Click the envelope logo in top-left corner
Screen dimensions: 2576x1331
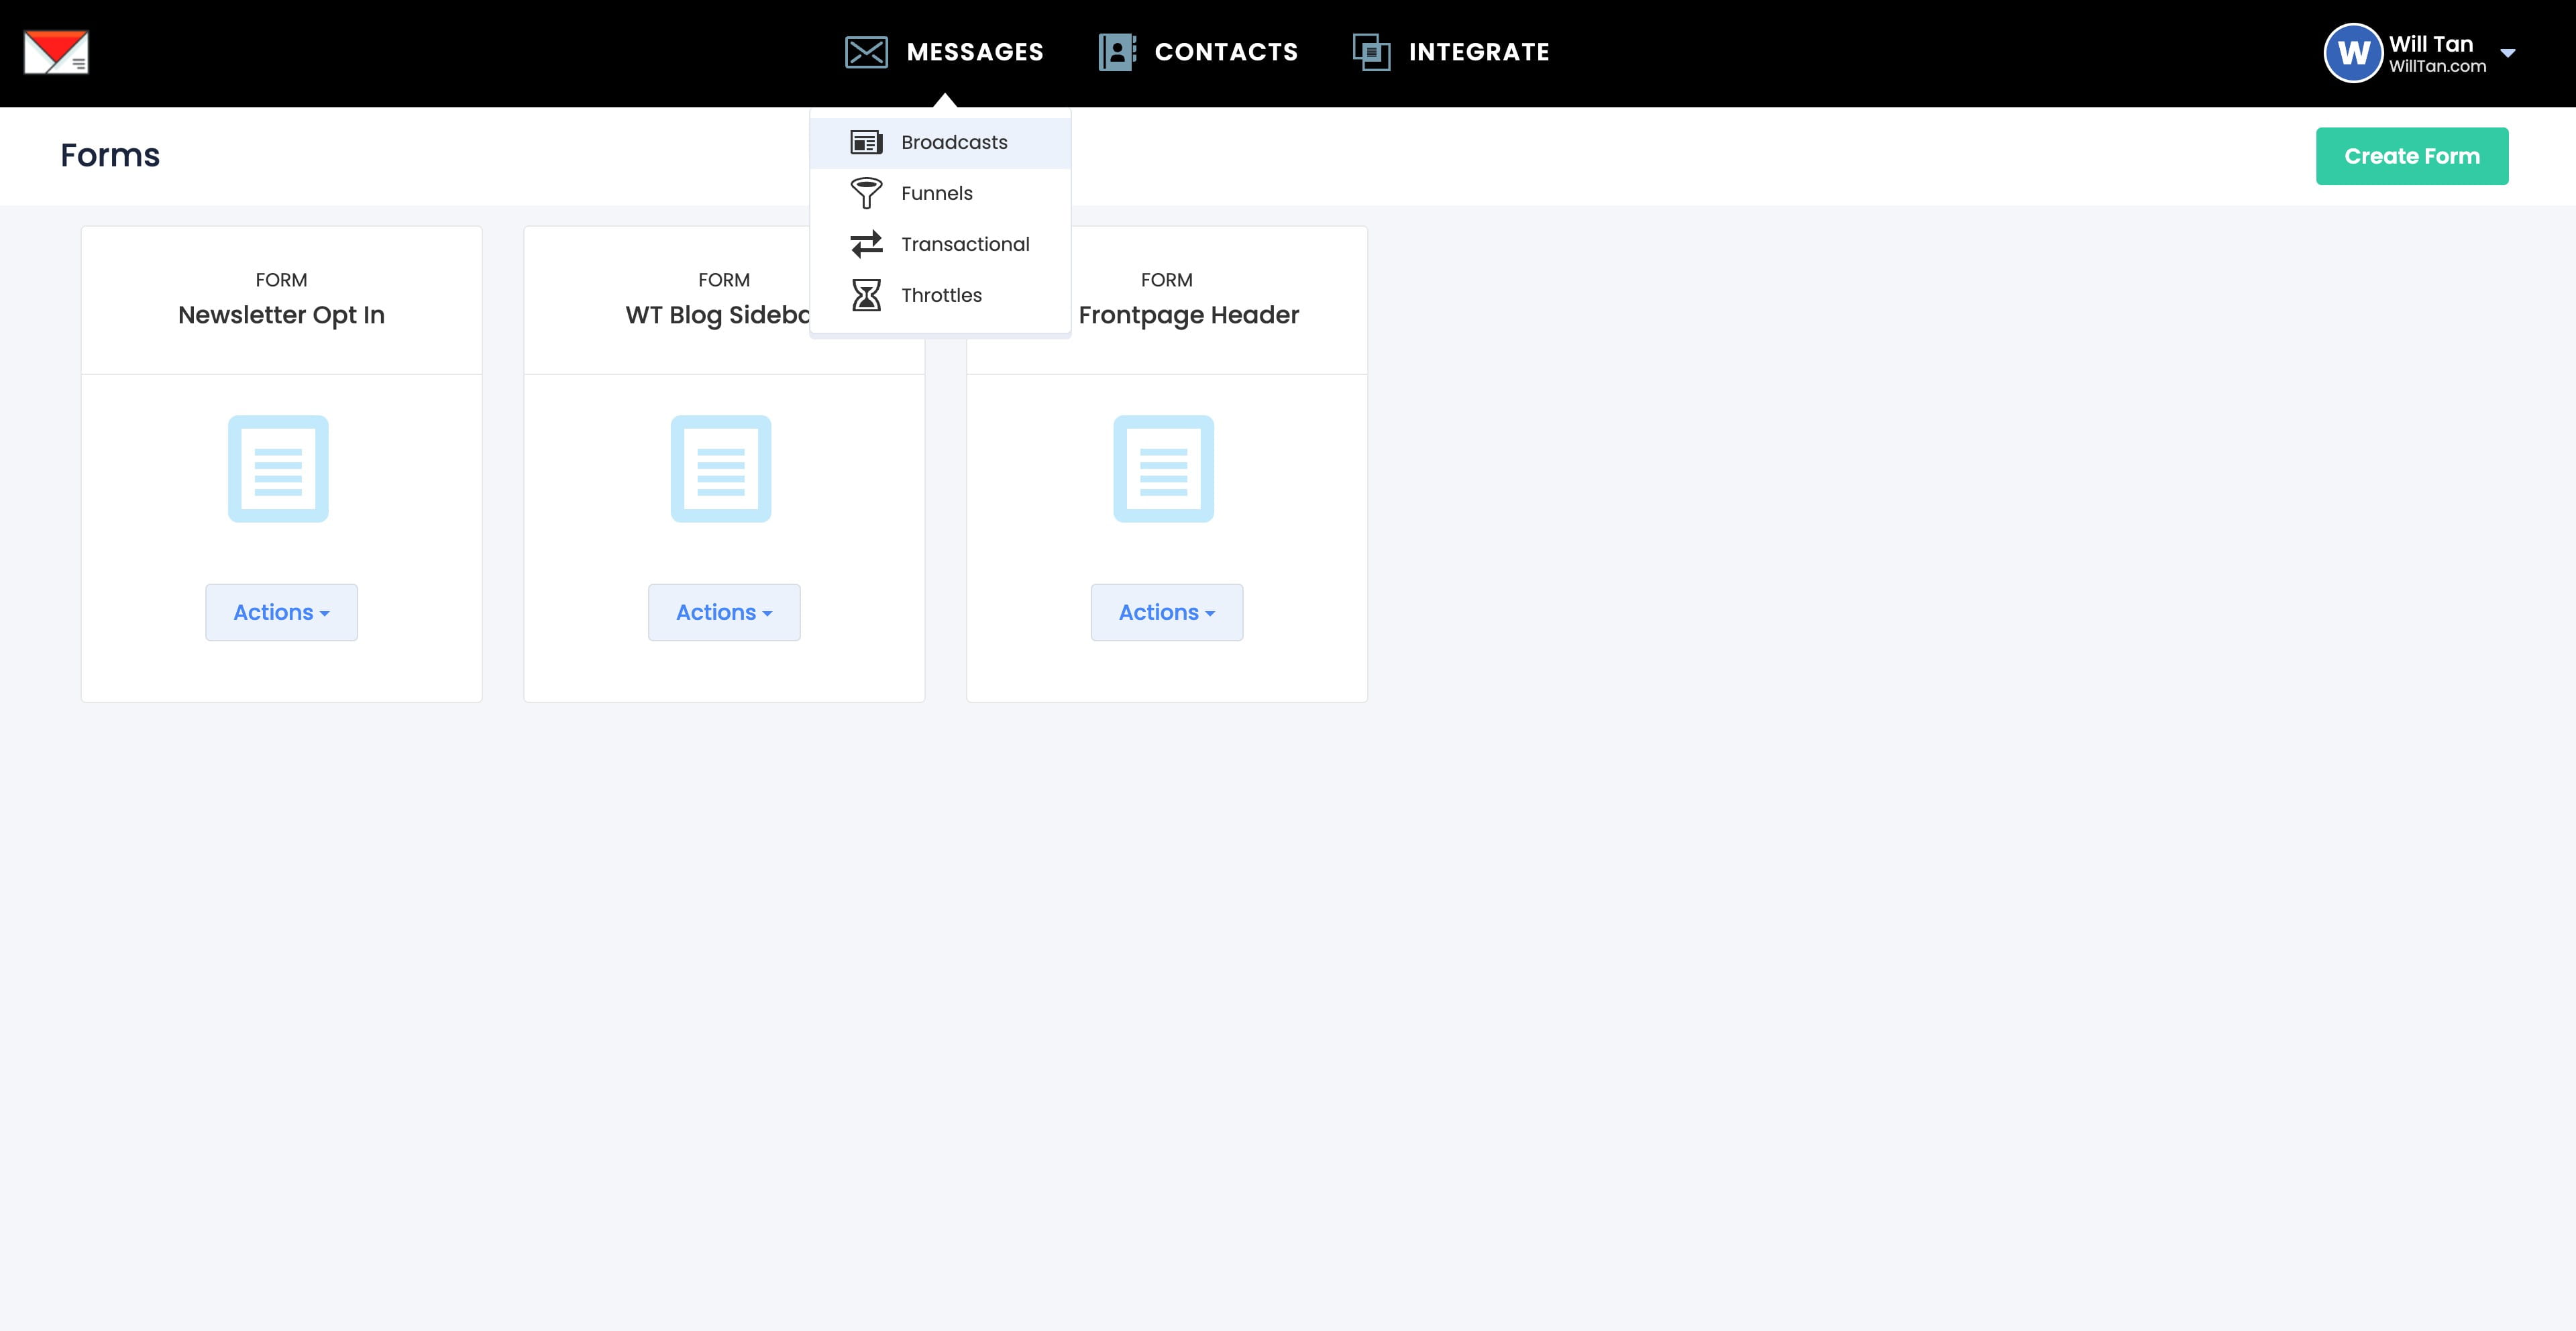[56, 52]
